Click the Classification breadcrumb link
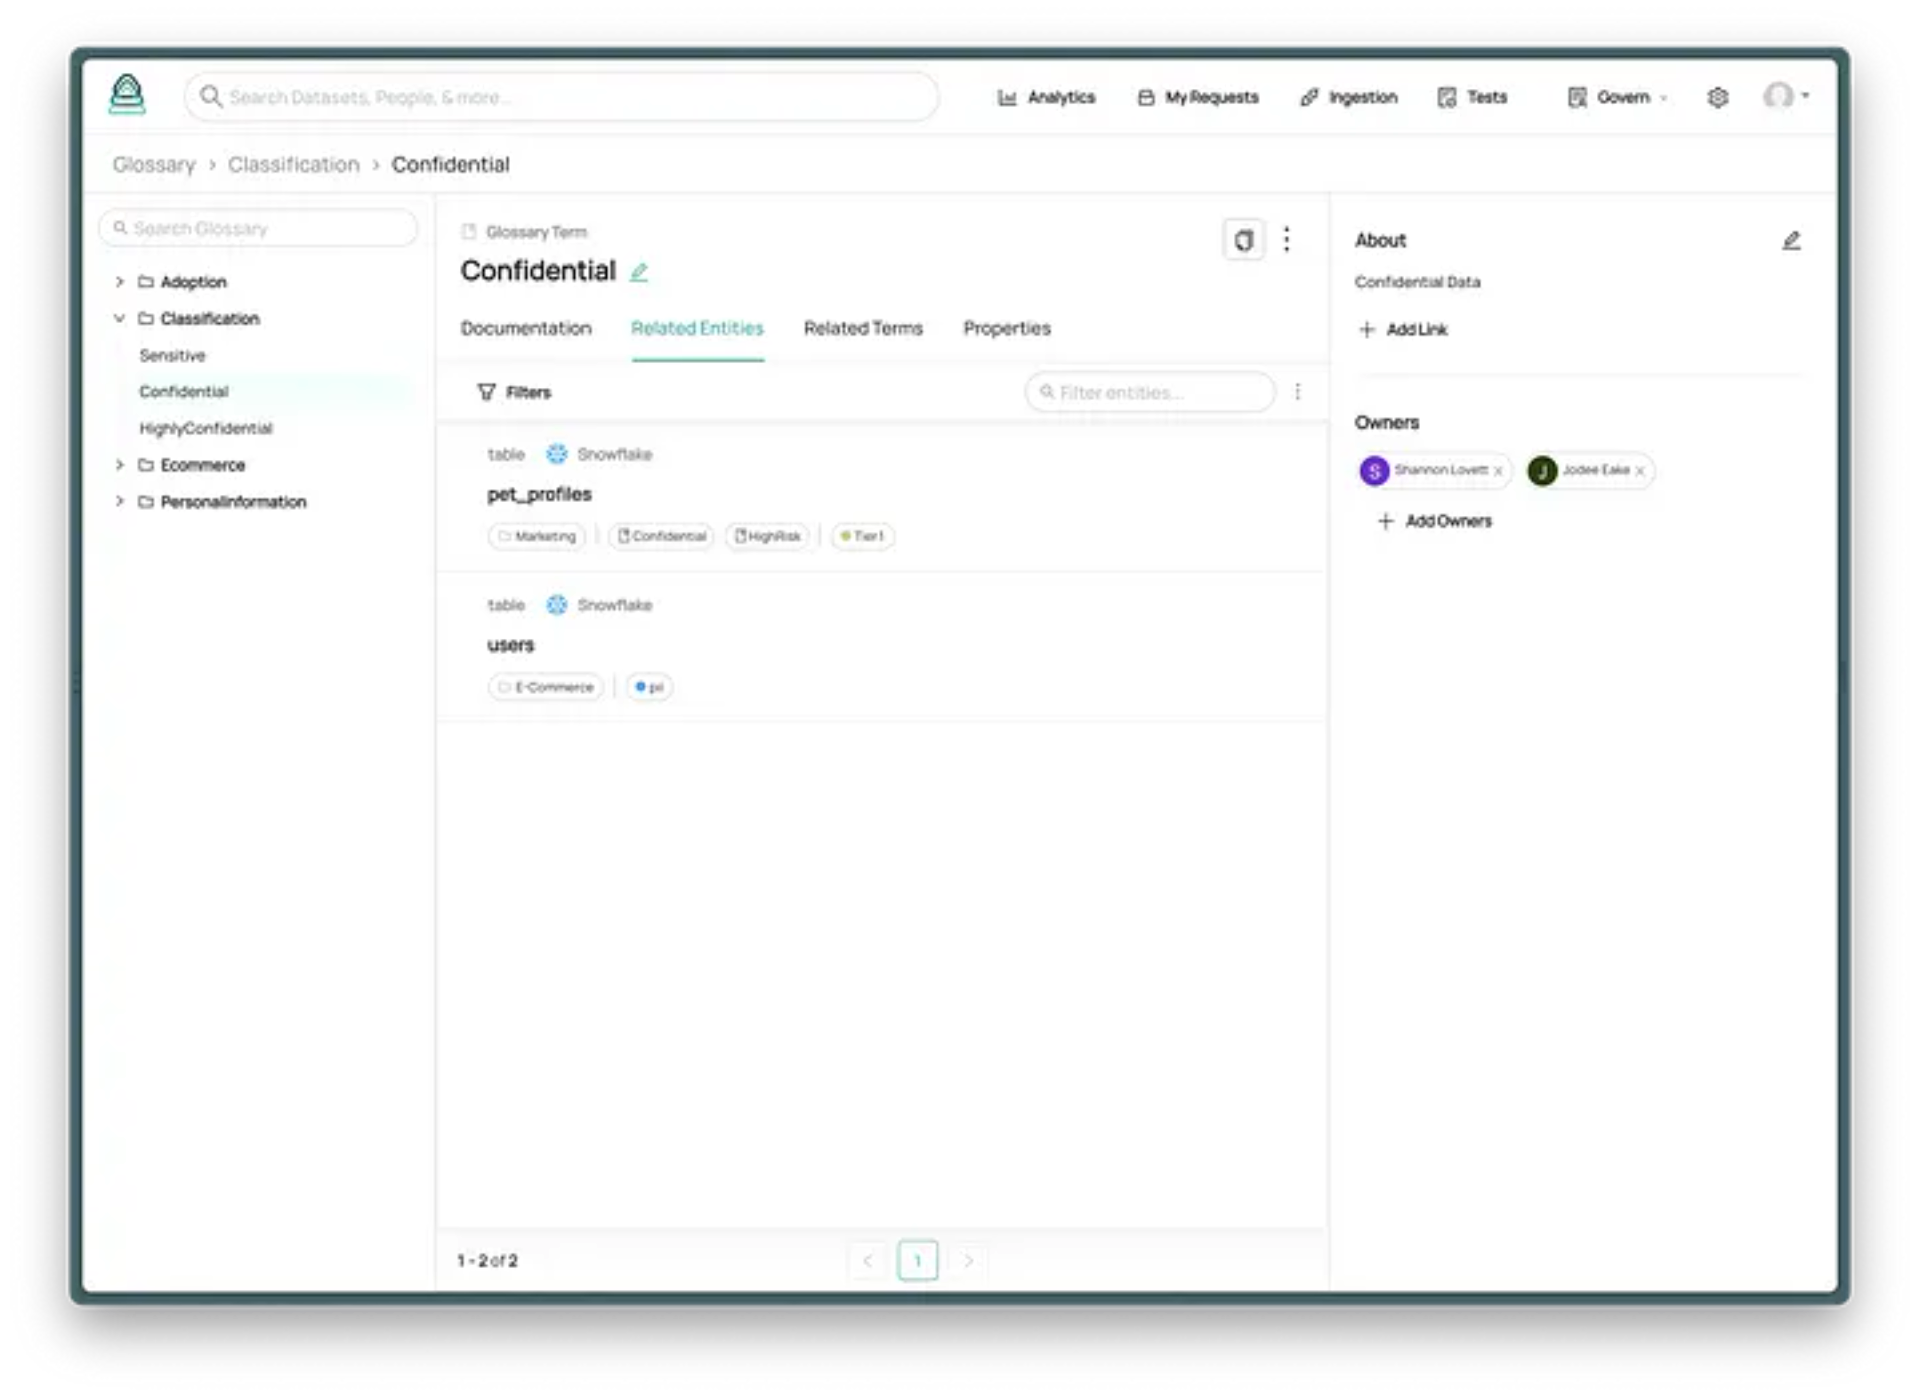 click(x=293, y=165)
